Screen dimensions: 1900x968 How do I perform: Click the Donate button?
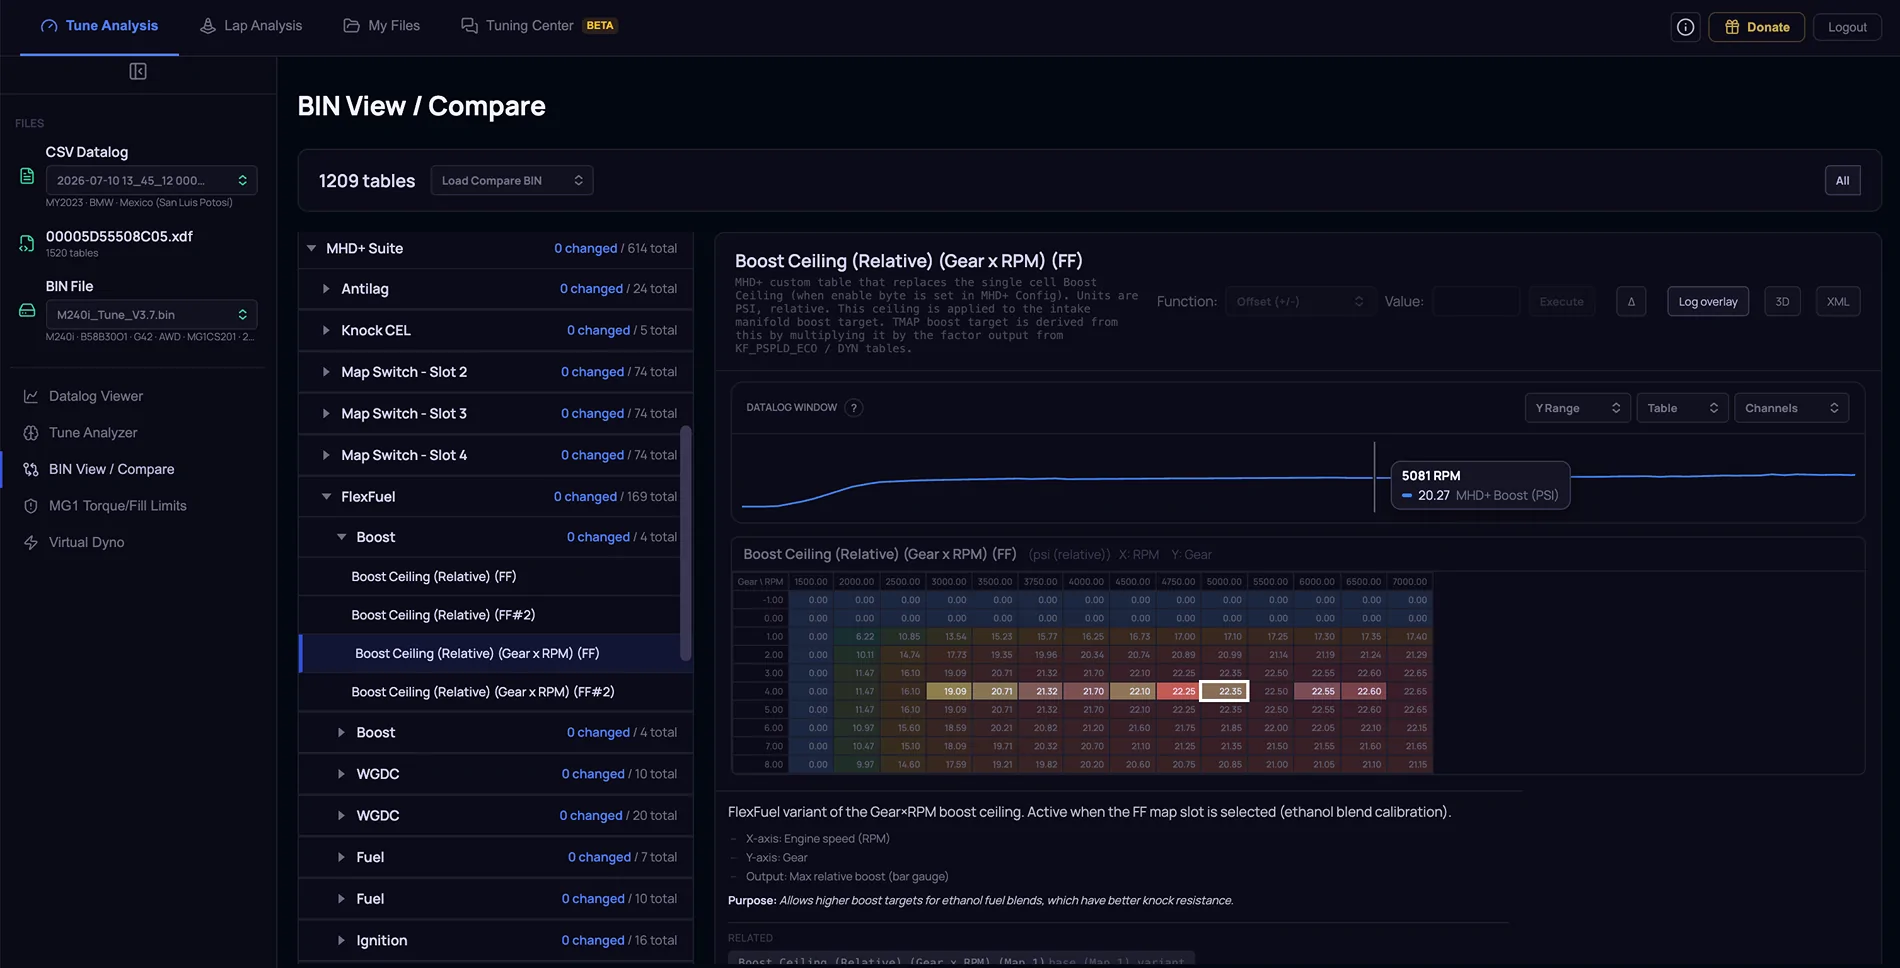coord(1756,27)
